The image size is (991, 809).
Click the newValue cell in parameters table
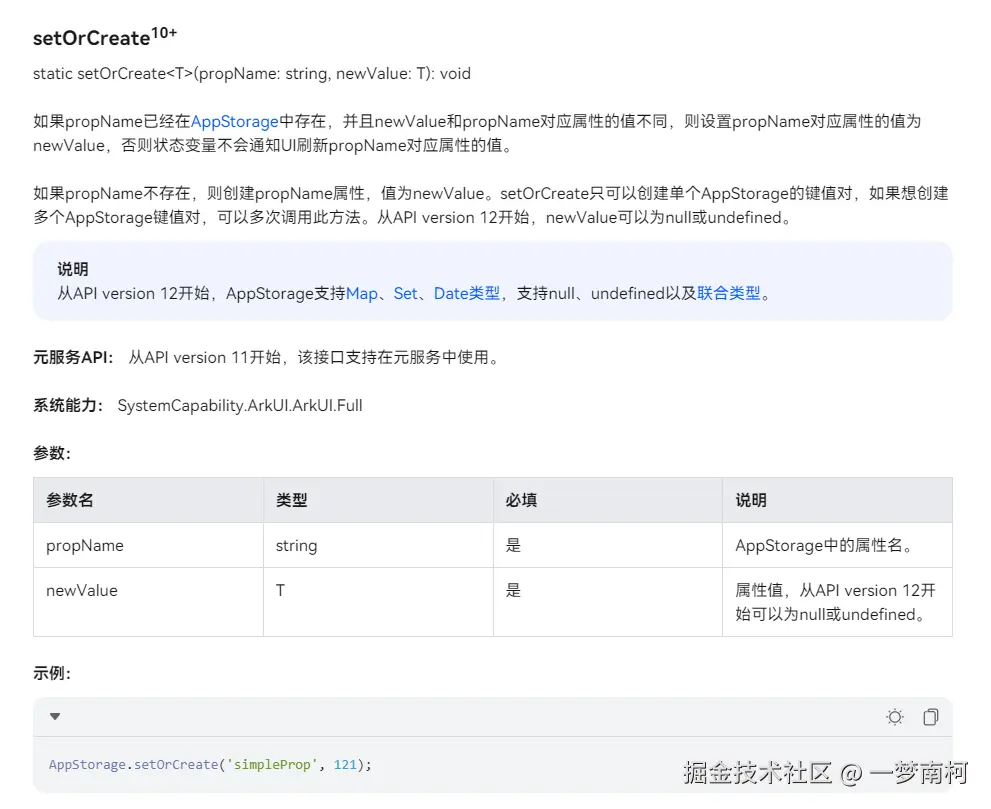click(x=149, y=602)
